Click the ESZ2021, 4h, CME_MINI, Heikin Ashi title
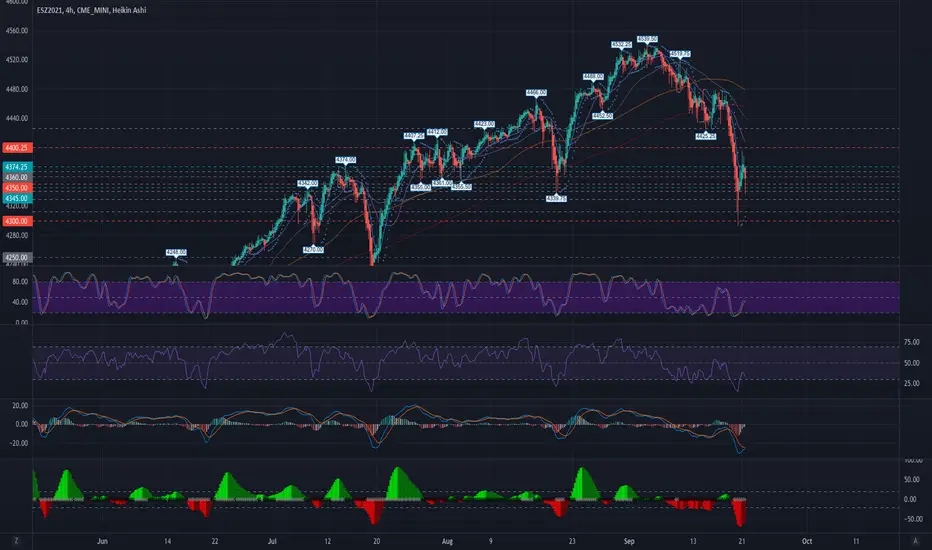Screen dimensions: 932x550 tap(92, 10)
